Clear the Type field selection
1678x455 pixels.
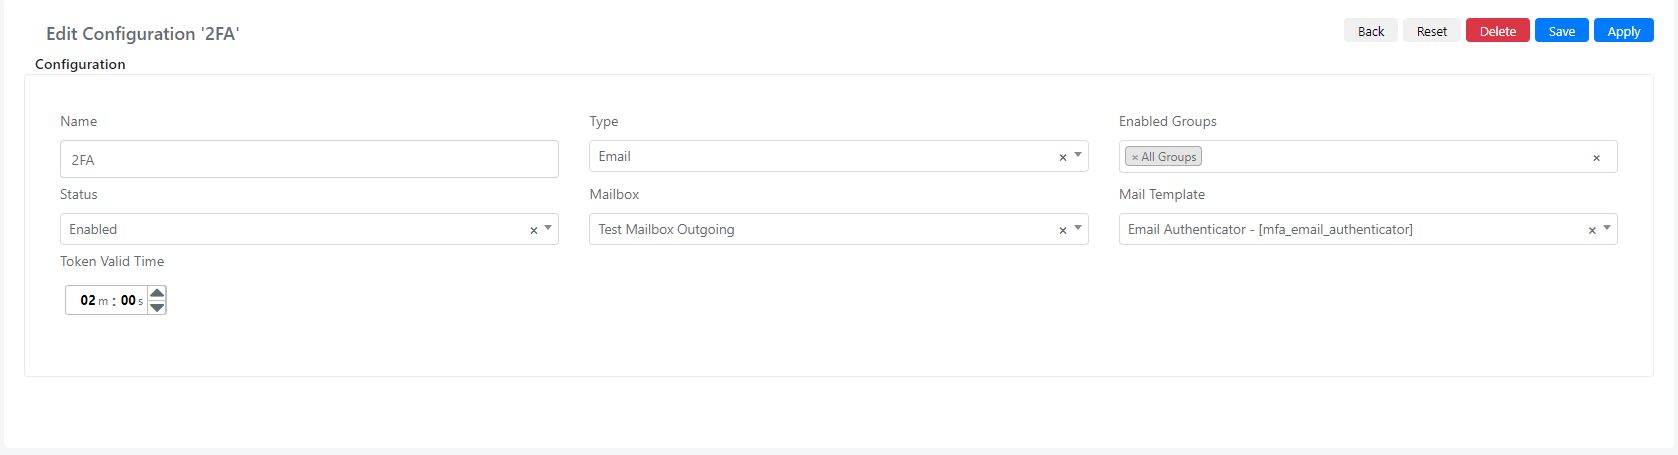click(1062, 157)
